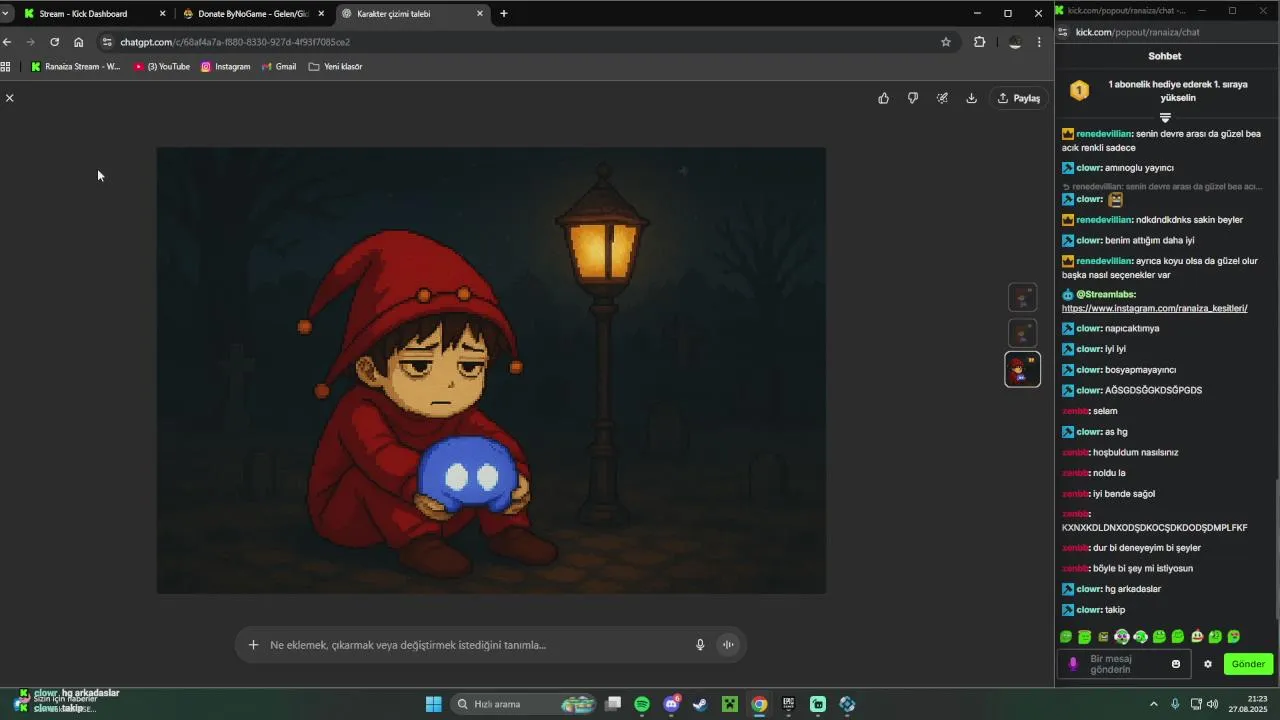
Task: Download the generated image
Action: coord(971,98)
